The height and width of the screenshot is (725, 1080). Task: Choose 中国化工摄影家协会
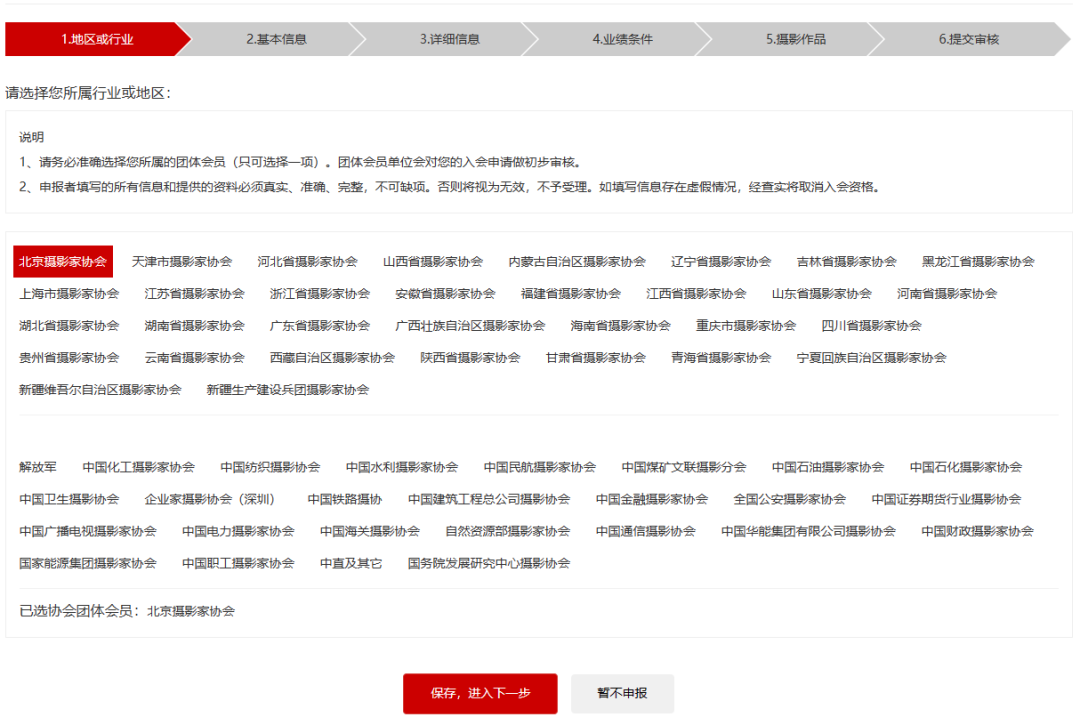[138, 467]
